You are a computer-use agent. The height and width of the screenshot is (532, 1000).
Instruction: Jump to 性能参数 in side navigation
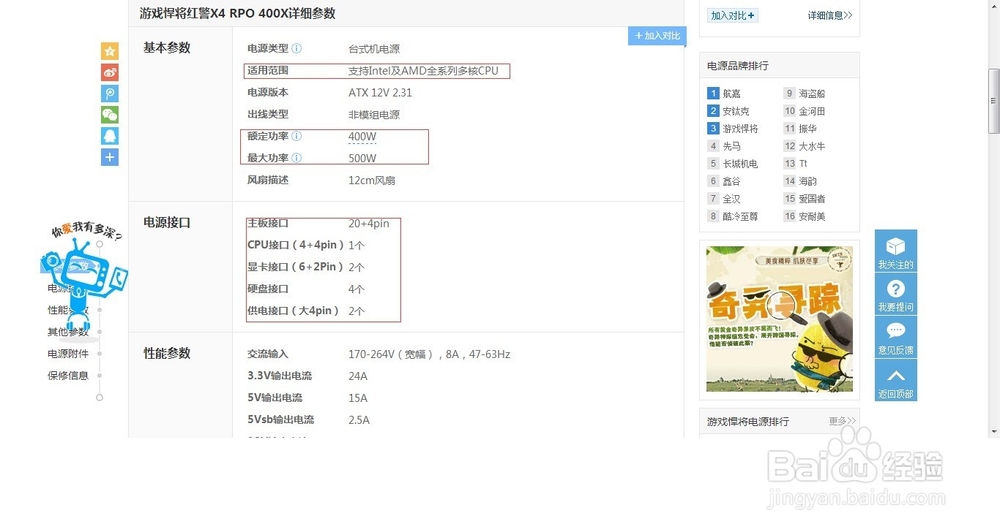pyautogui.click(x=68, y=310)
